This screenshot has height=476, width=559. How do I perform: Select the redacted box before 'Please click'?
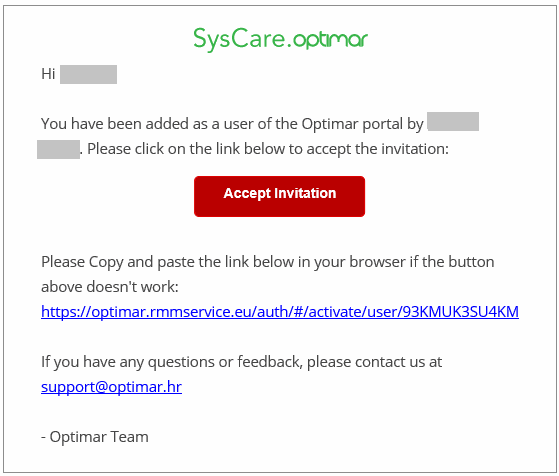tap(58, 149)
